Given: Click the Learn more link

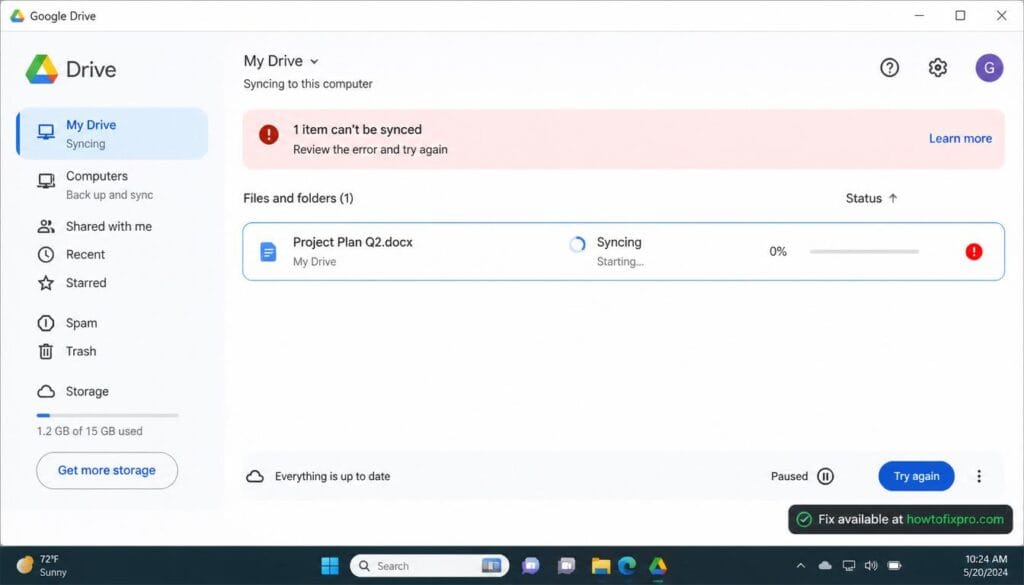Looking at the screenshot, I should pos(960,138).
